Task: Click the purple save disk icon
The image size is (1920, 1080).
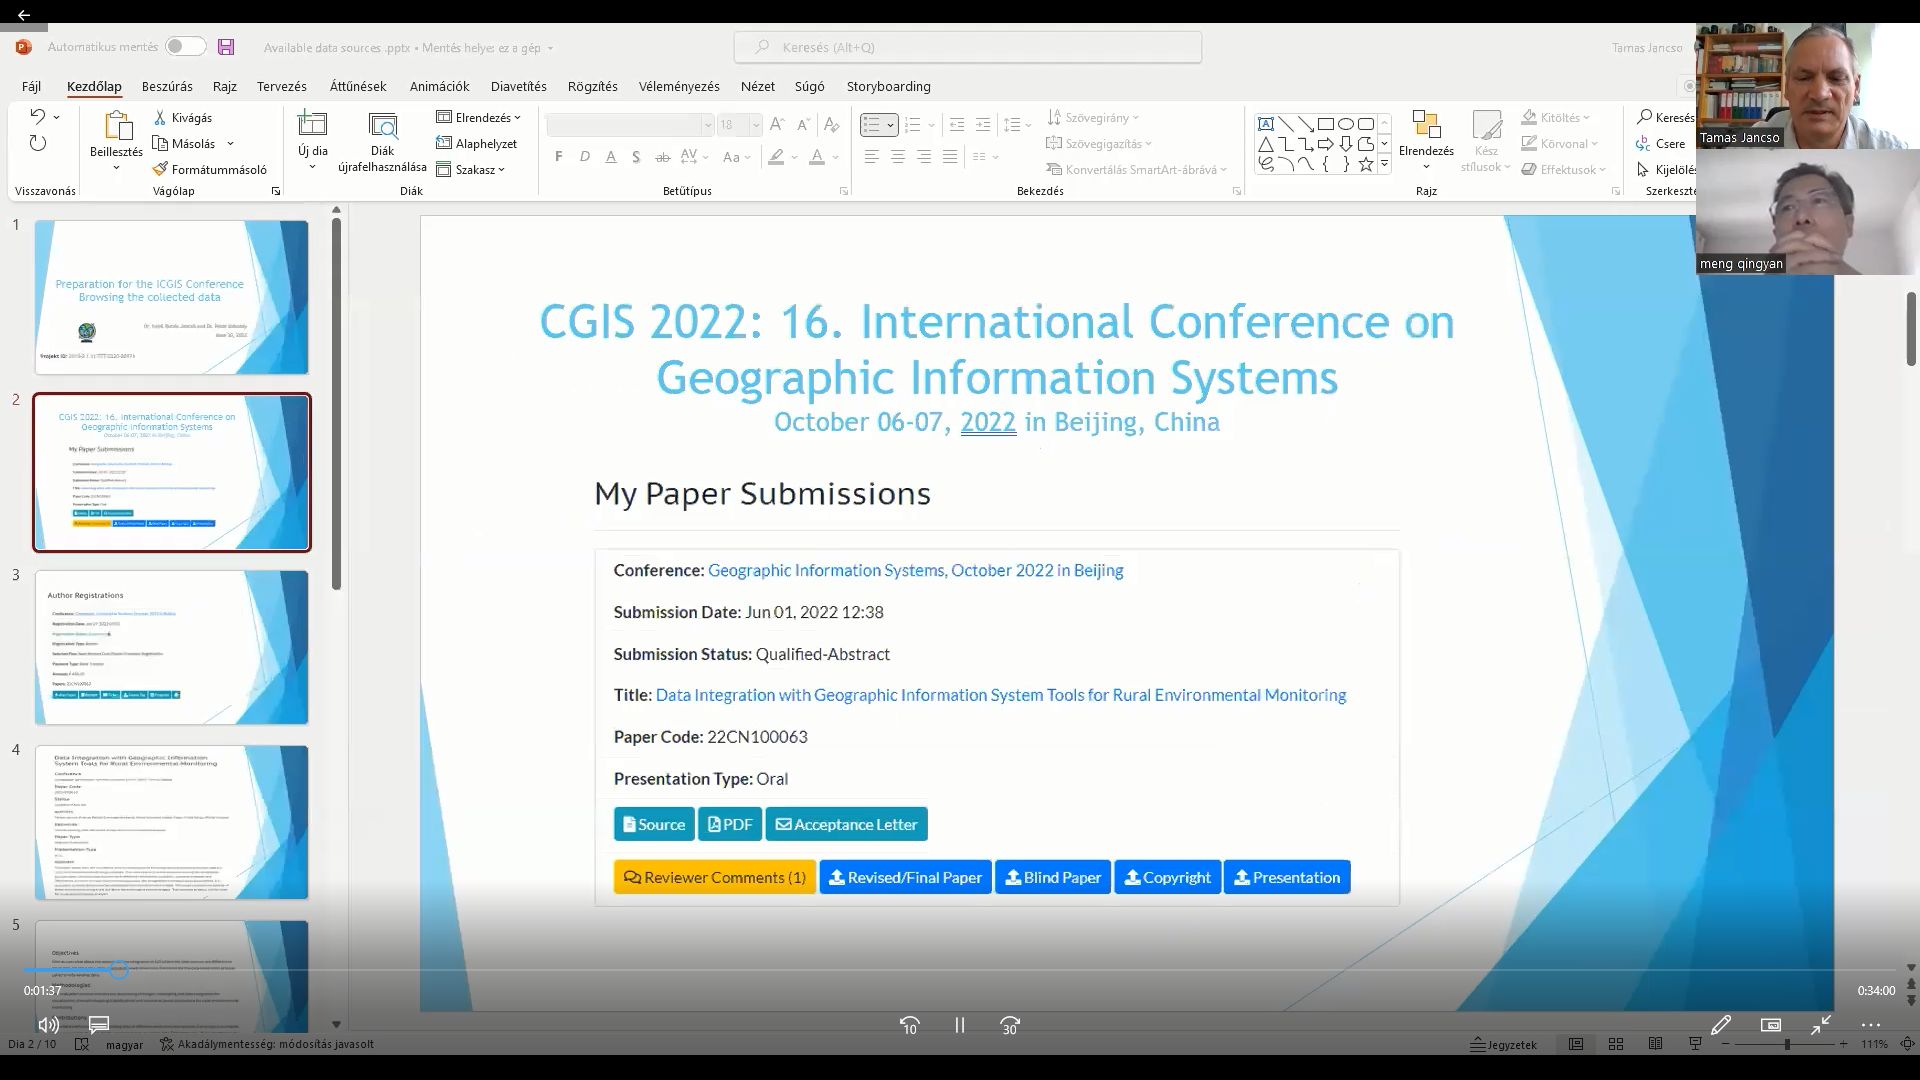Action: click(226, 47)
